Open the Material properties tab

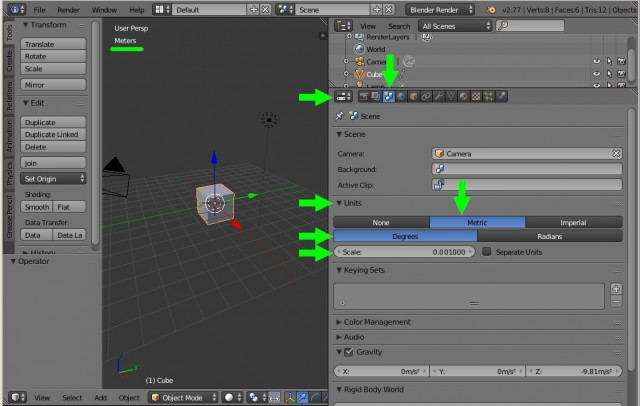(x=464, y=96)
